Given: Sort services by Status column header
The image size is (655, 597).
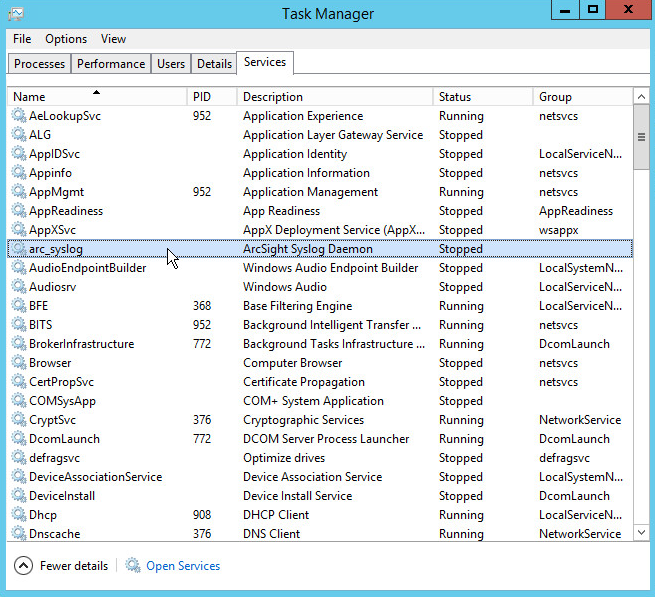Looking at the screenshot, I should click(x=483, y=97).
